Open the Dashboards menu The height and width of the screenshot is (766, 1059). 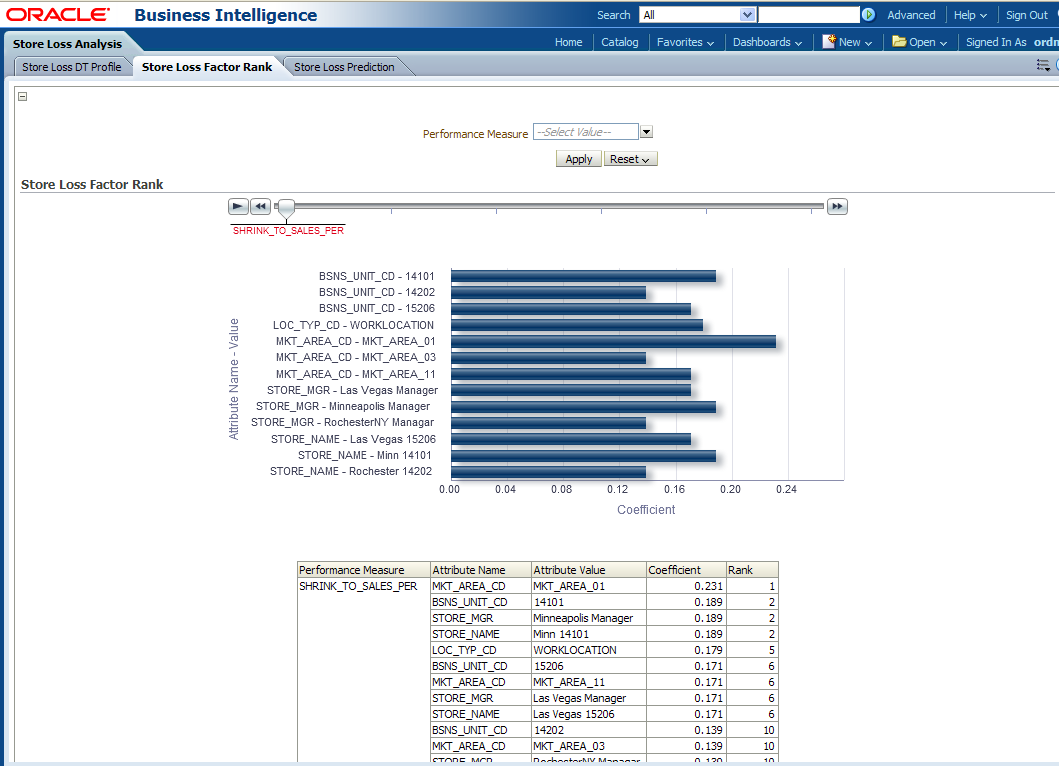tap(767, 42)
